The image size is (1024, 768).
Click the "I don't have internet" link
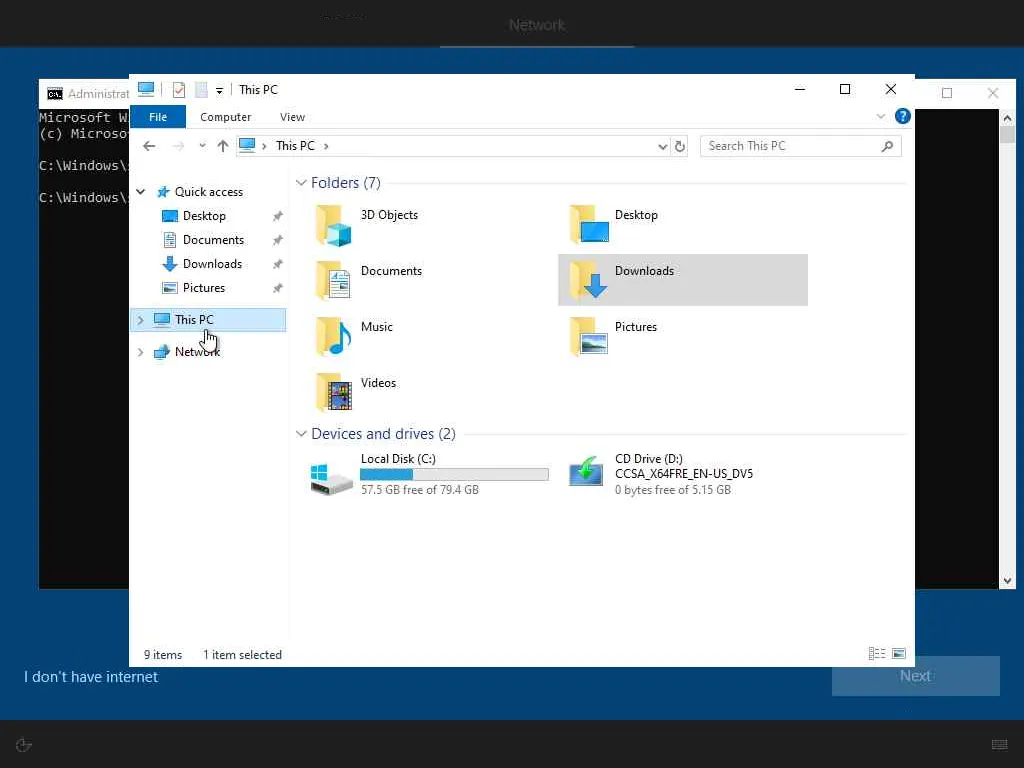tap(91, 677)
